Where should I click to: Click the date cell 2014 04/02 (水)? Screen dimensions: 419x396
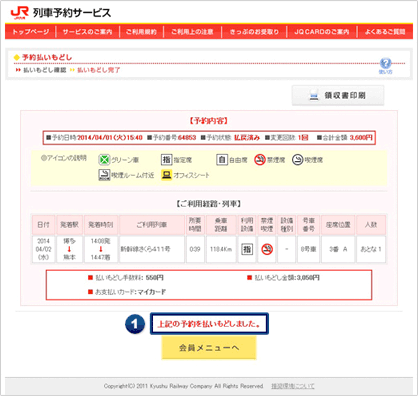tap(44, 249)
